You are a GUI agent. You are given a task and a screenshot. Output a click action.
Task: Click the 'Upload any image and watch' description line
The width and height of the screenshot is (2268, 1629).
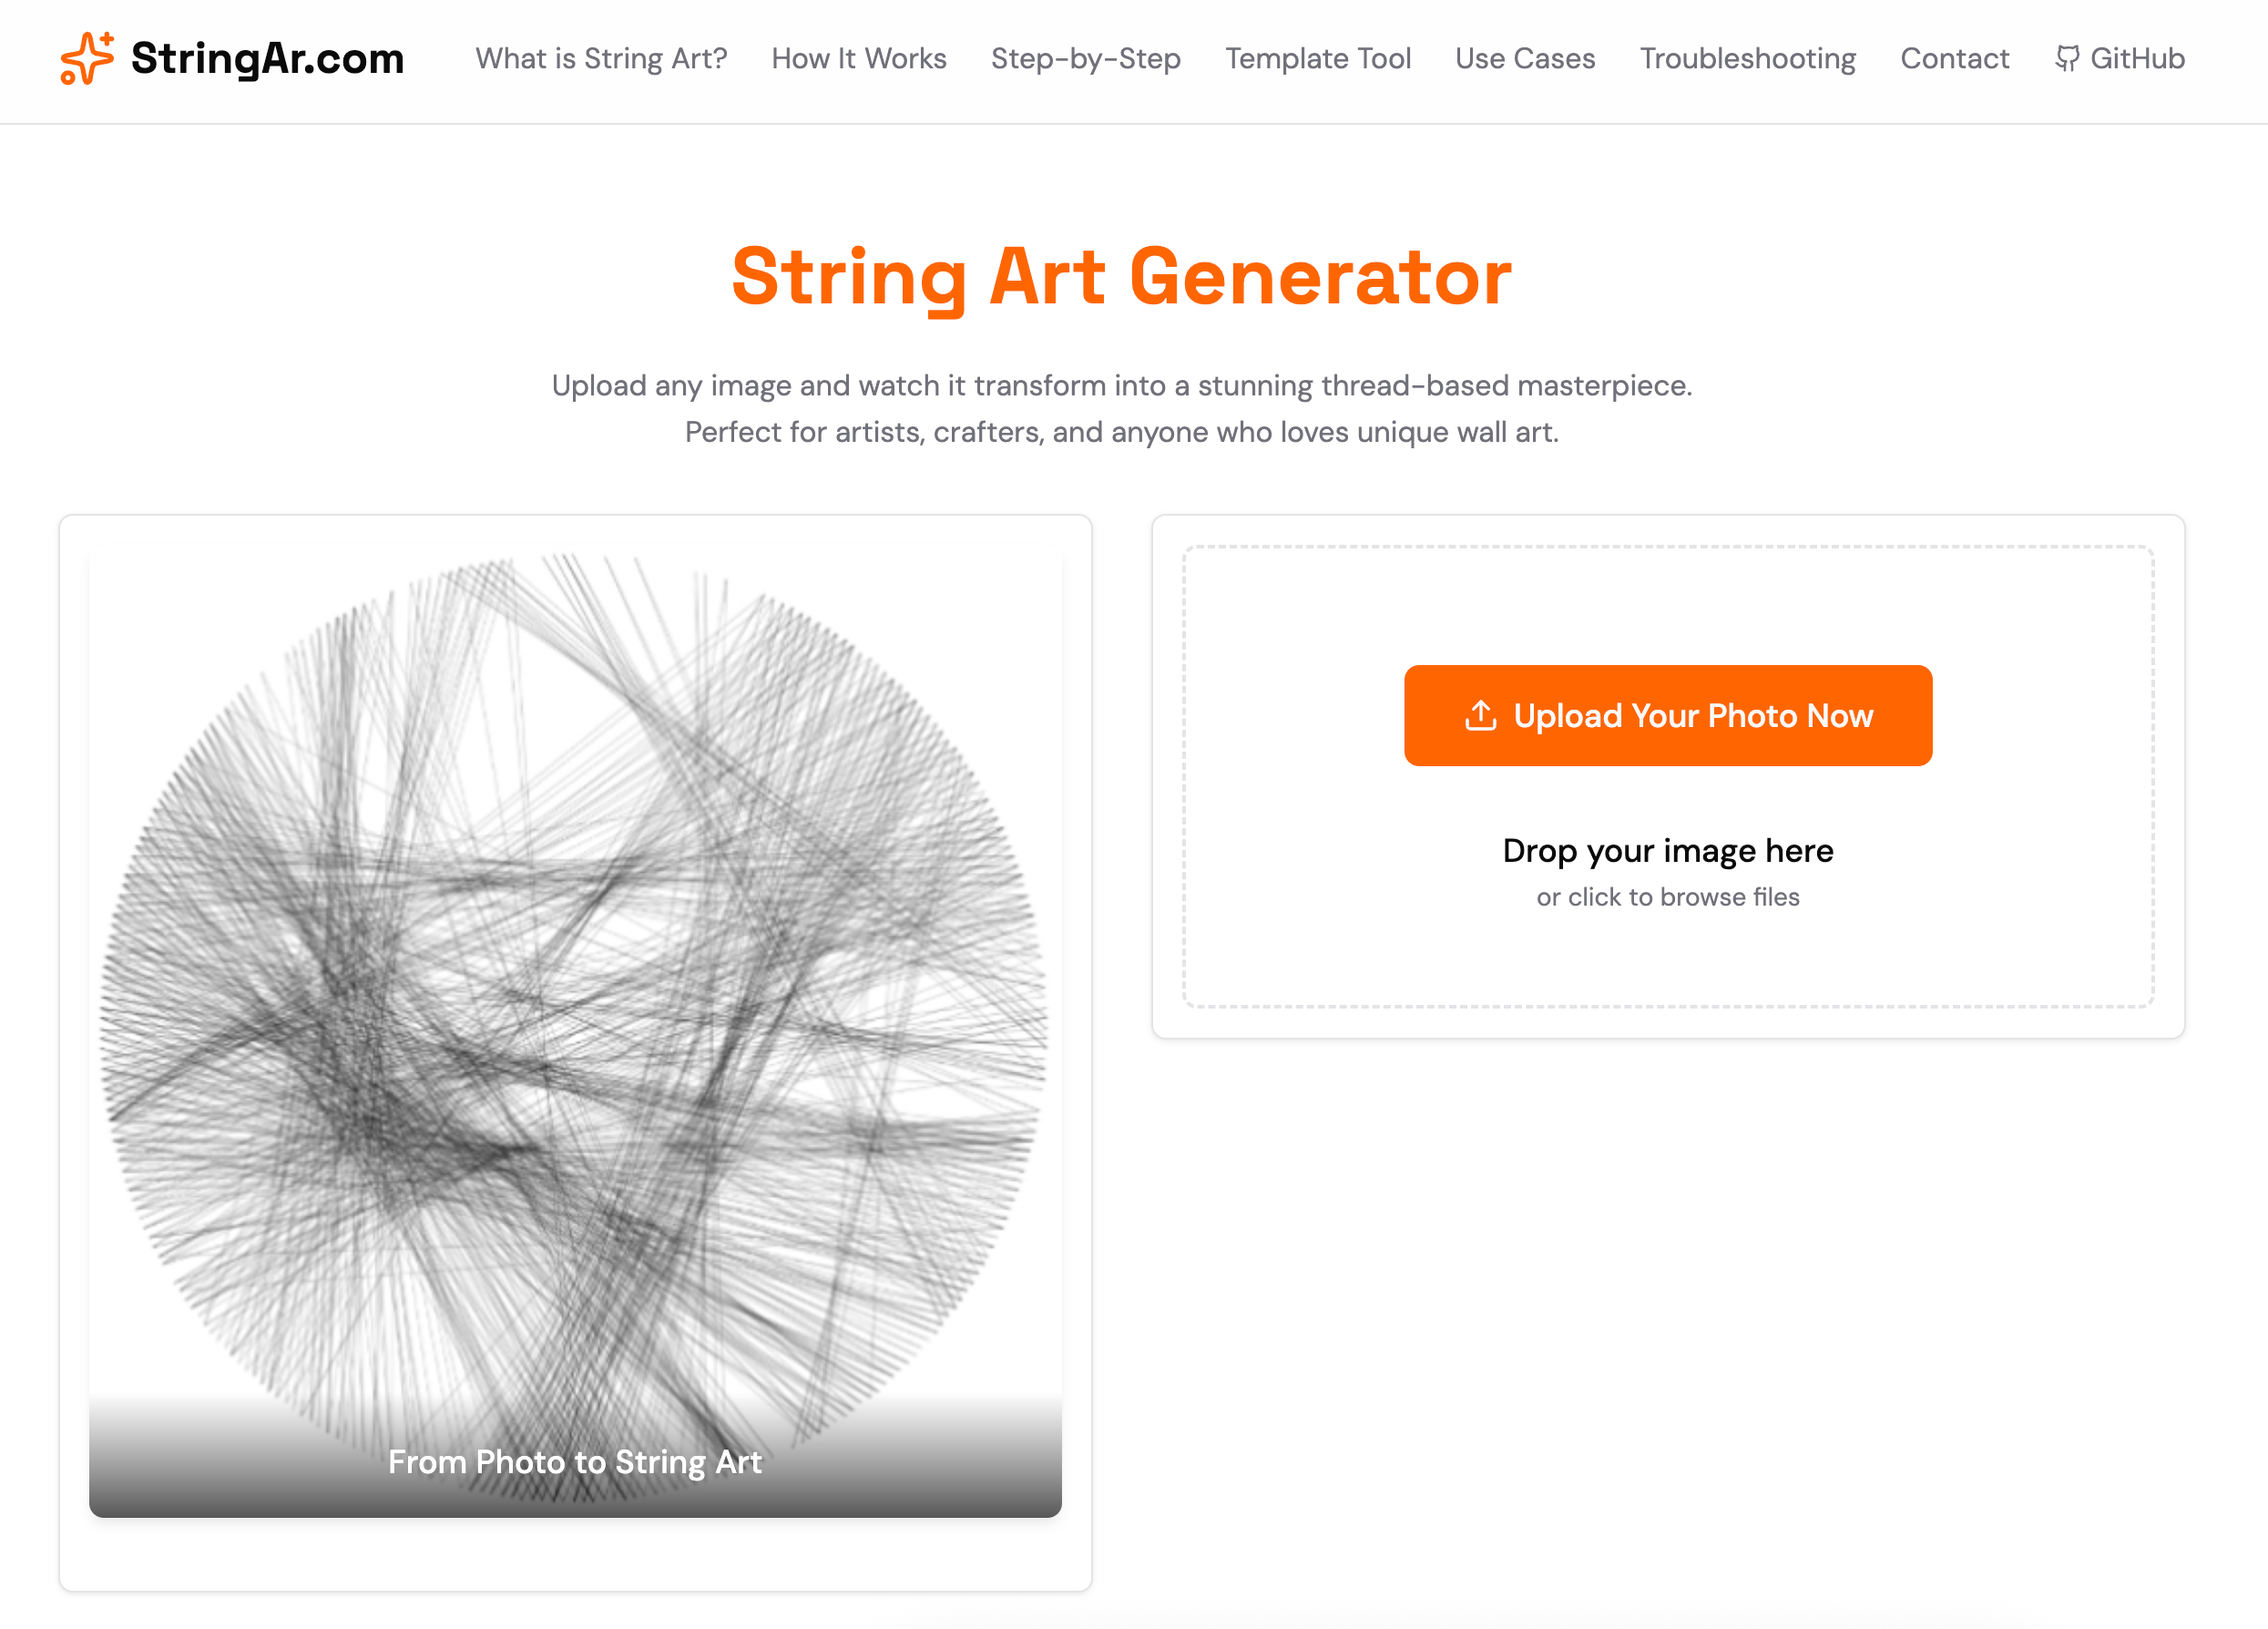(1121, 386)
